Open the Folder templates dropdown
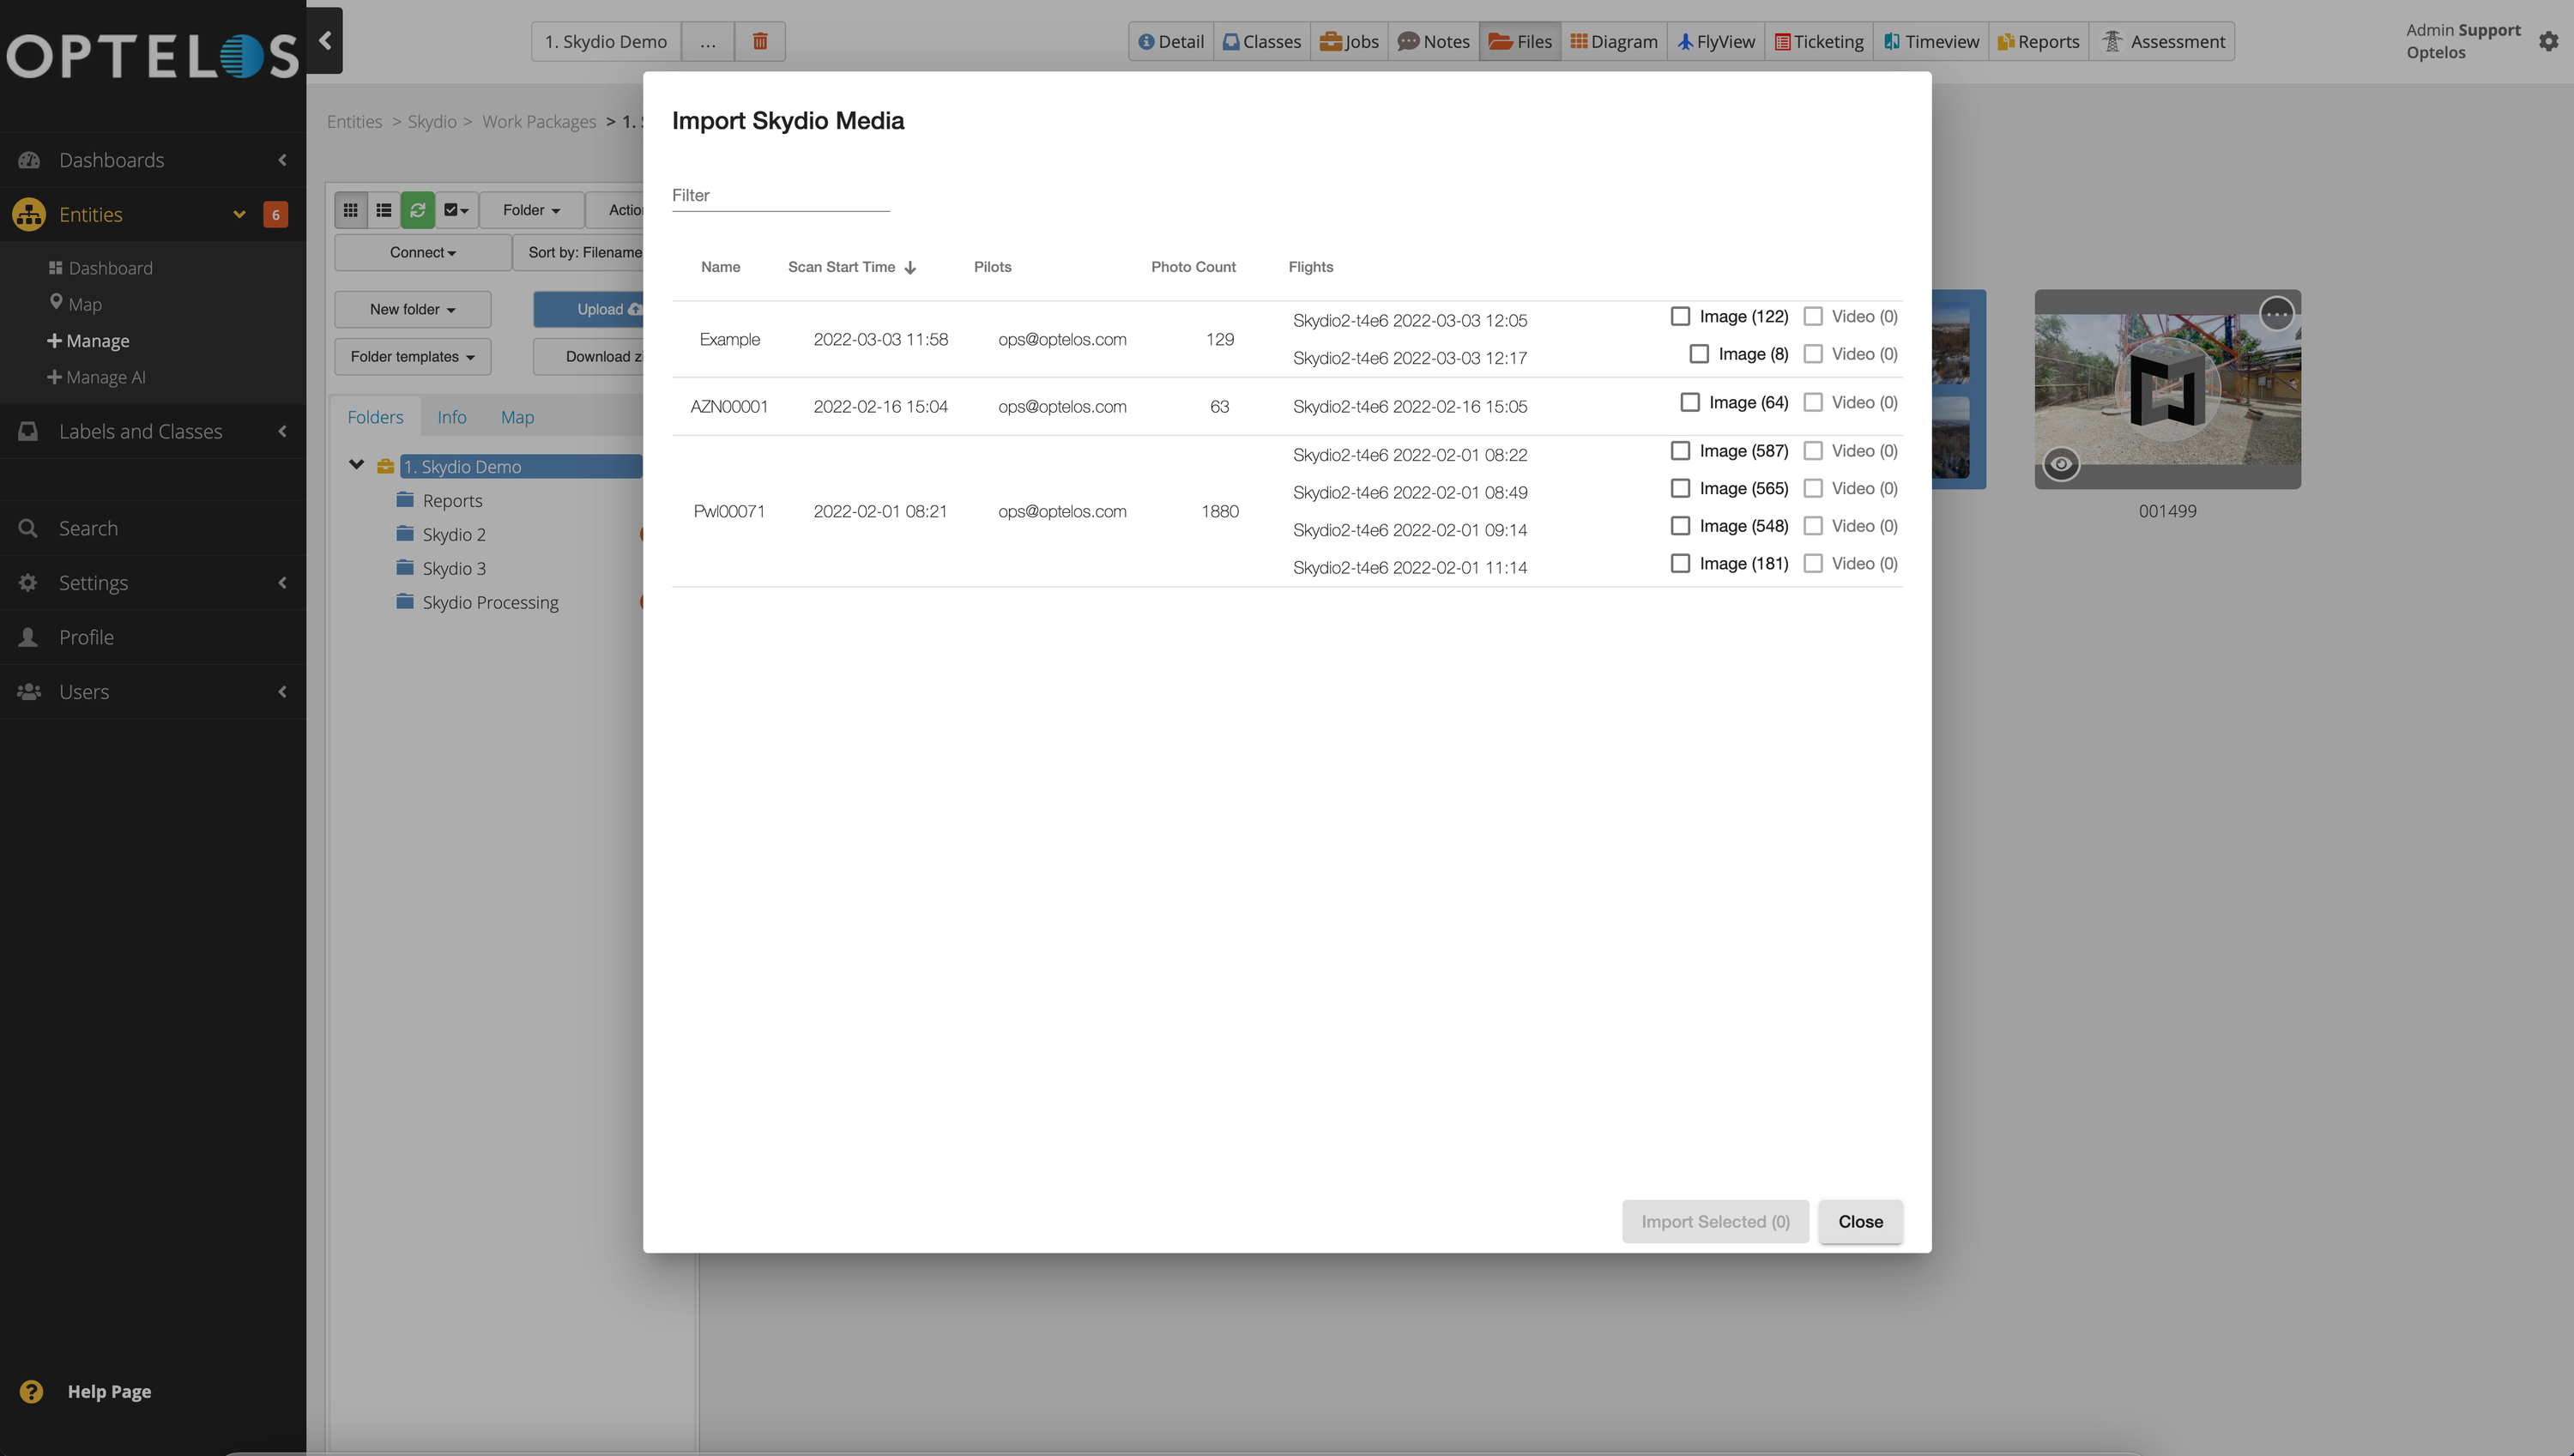This screenshot has width=2574, height=1456. pos(412,357)
